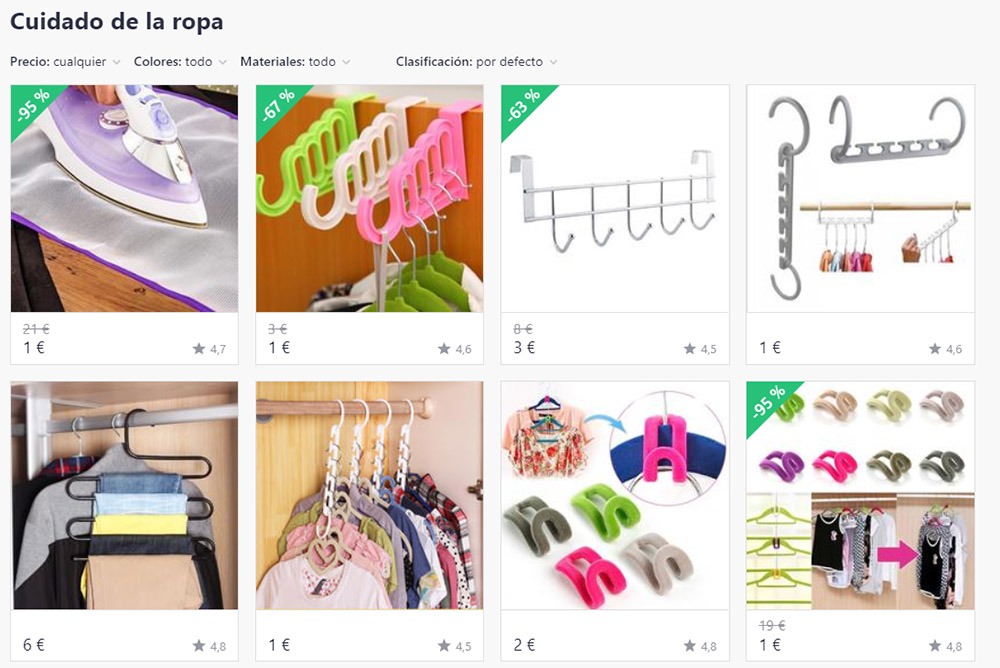Click the -95 % badge on the ironing cloth
The height and width of the screenshot is (668, 1000).
tap(33, 106)
